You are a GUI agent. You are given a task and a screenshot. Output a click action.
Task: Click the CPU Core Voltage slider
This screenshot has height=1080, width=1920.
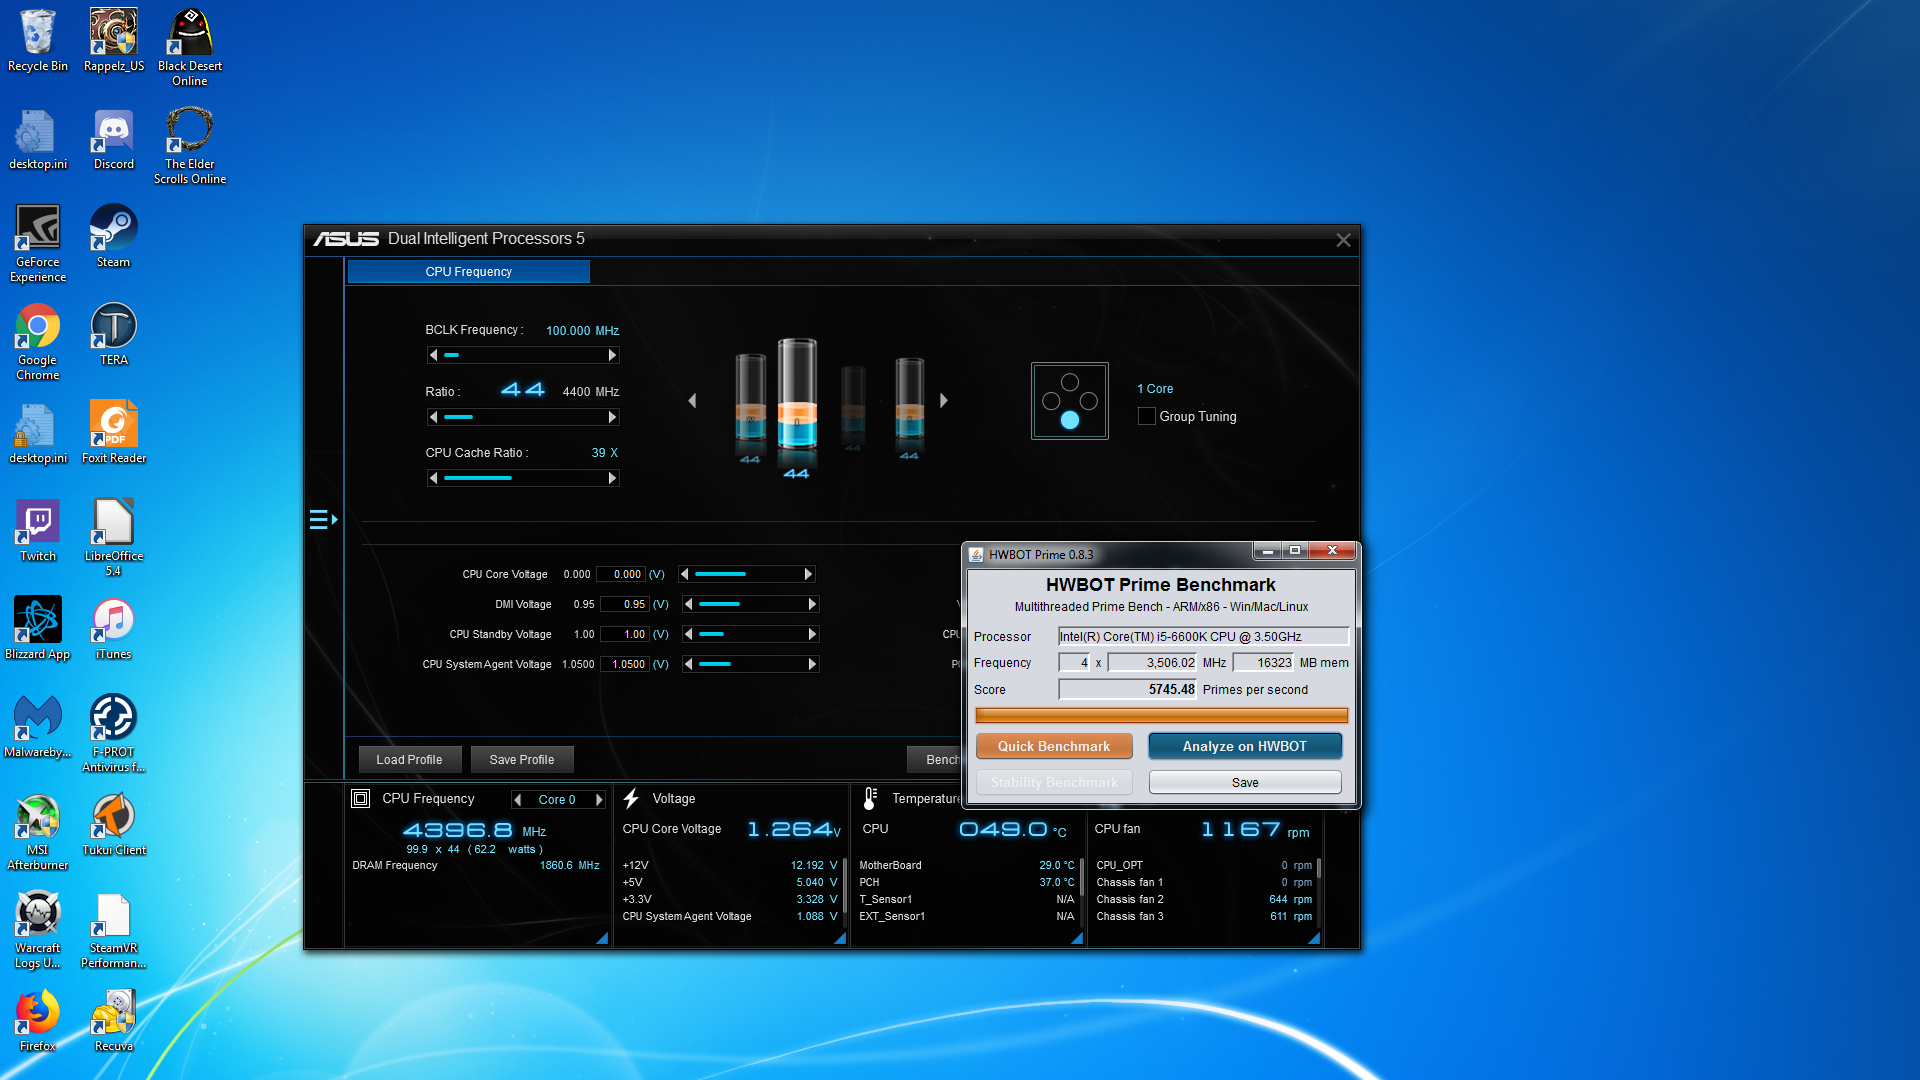tap(746, 574)
